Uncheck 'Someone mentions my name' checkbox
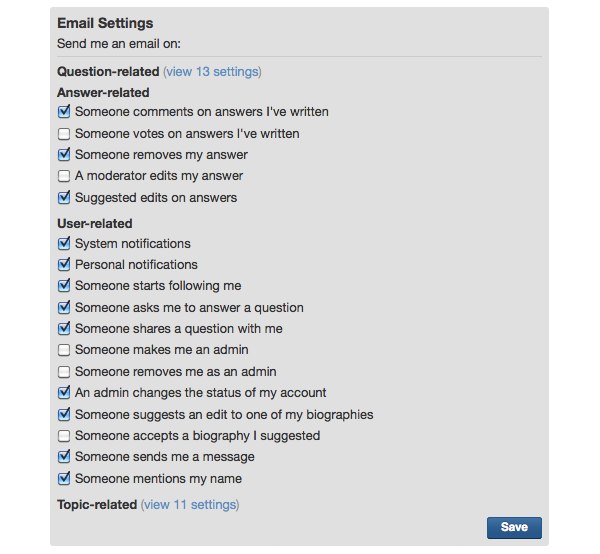 pos(65,479)
